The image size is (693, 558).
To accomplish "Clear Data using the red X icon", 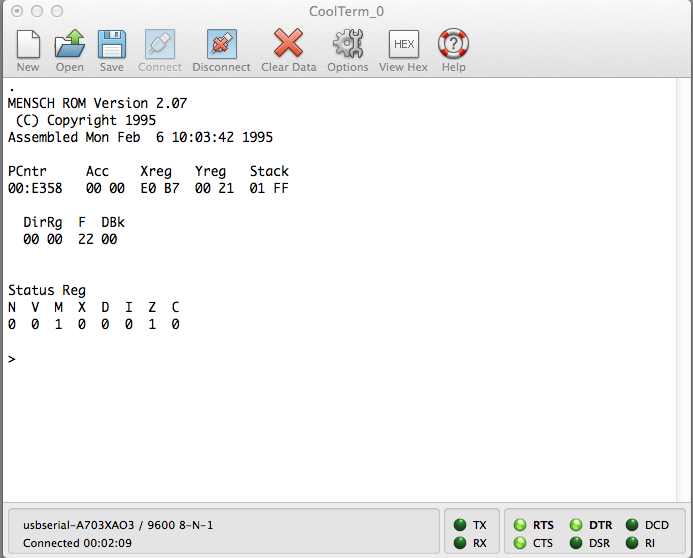I will coord(288,45).
